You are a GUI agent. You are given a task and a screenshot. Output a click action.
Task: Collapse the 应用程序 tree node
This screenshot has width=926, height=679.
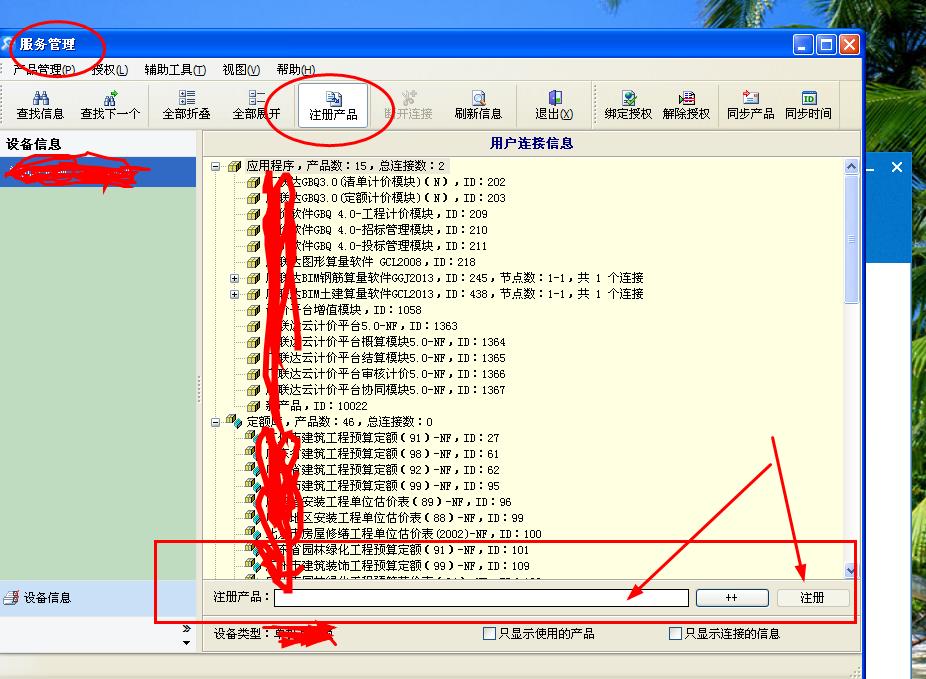point(216,167)
